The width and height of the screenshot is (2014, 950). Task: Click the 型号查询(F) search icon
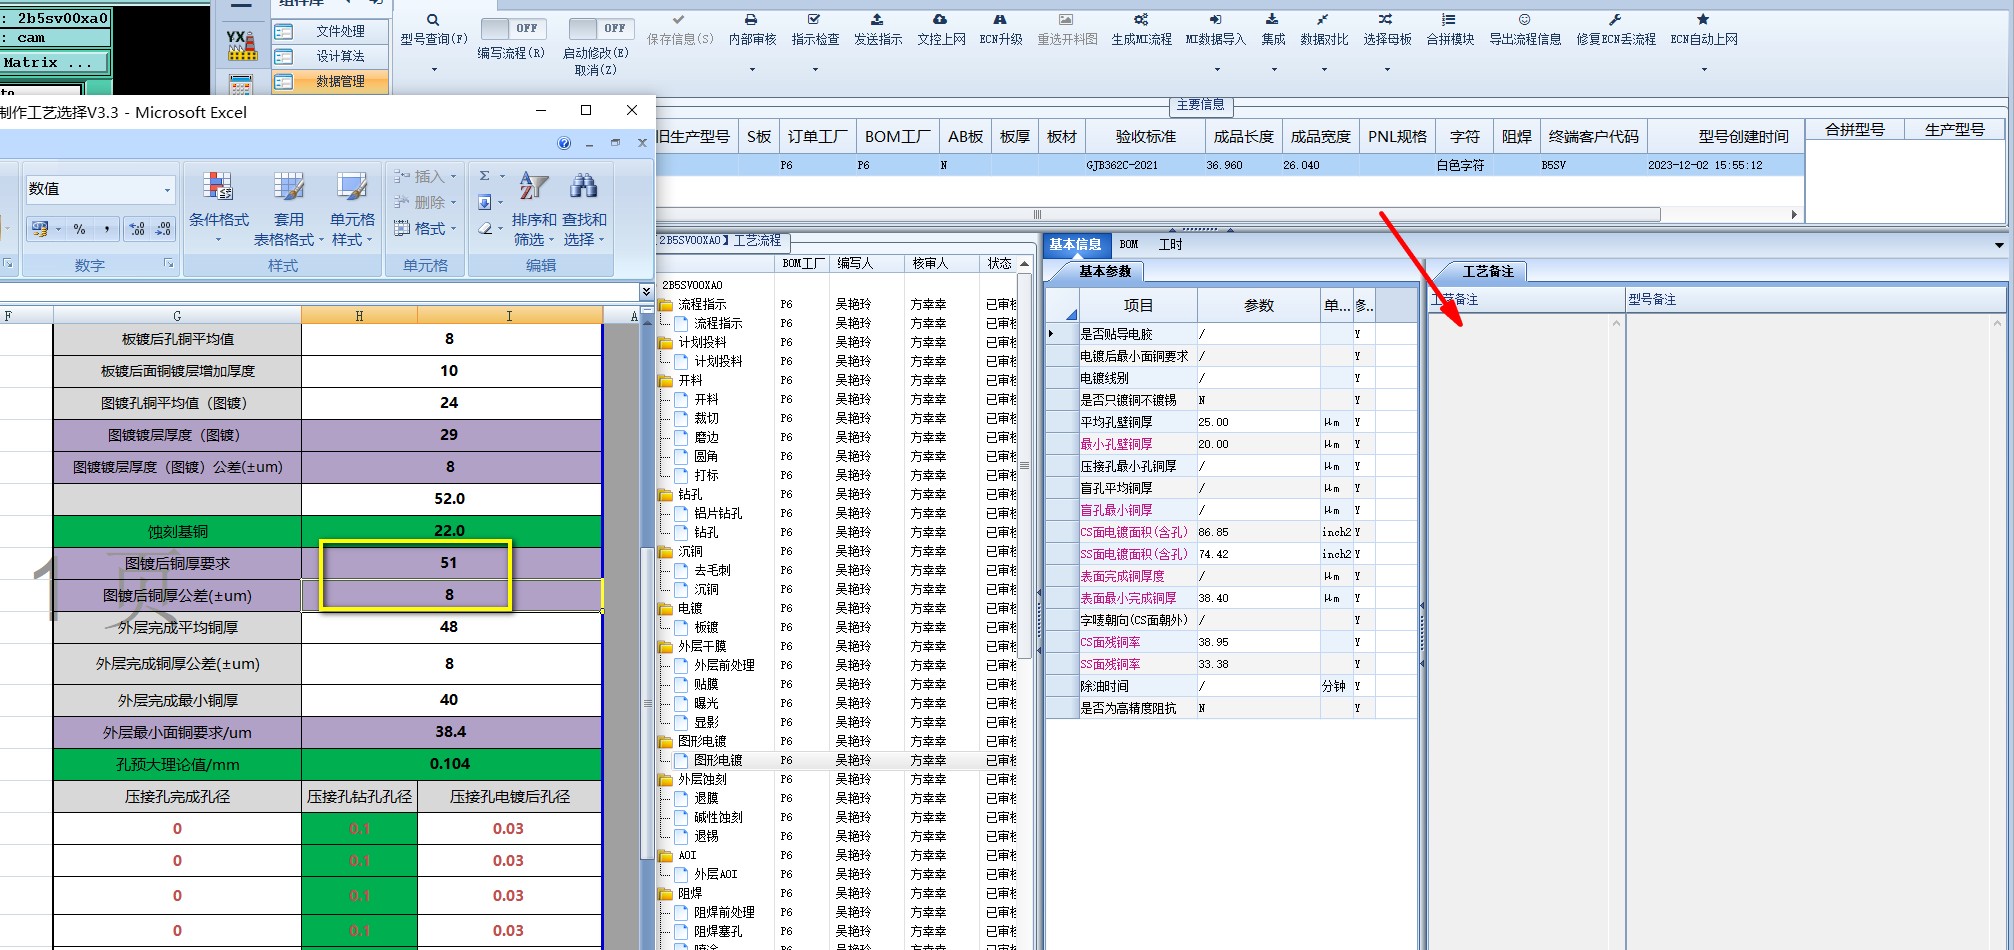433,20
